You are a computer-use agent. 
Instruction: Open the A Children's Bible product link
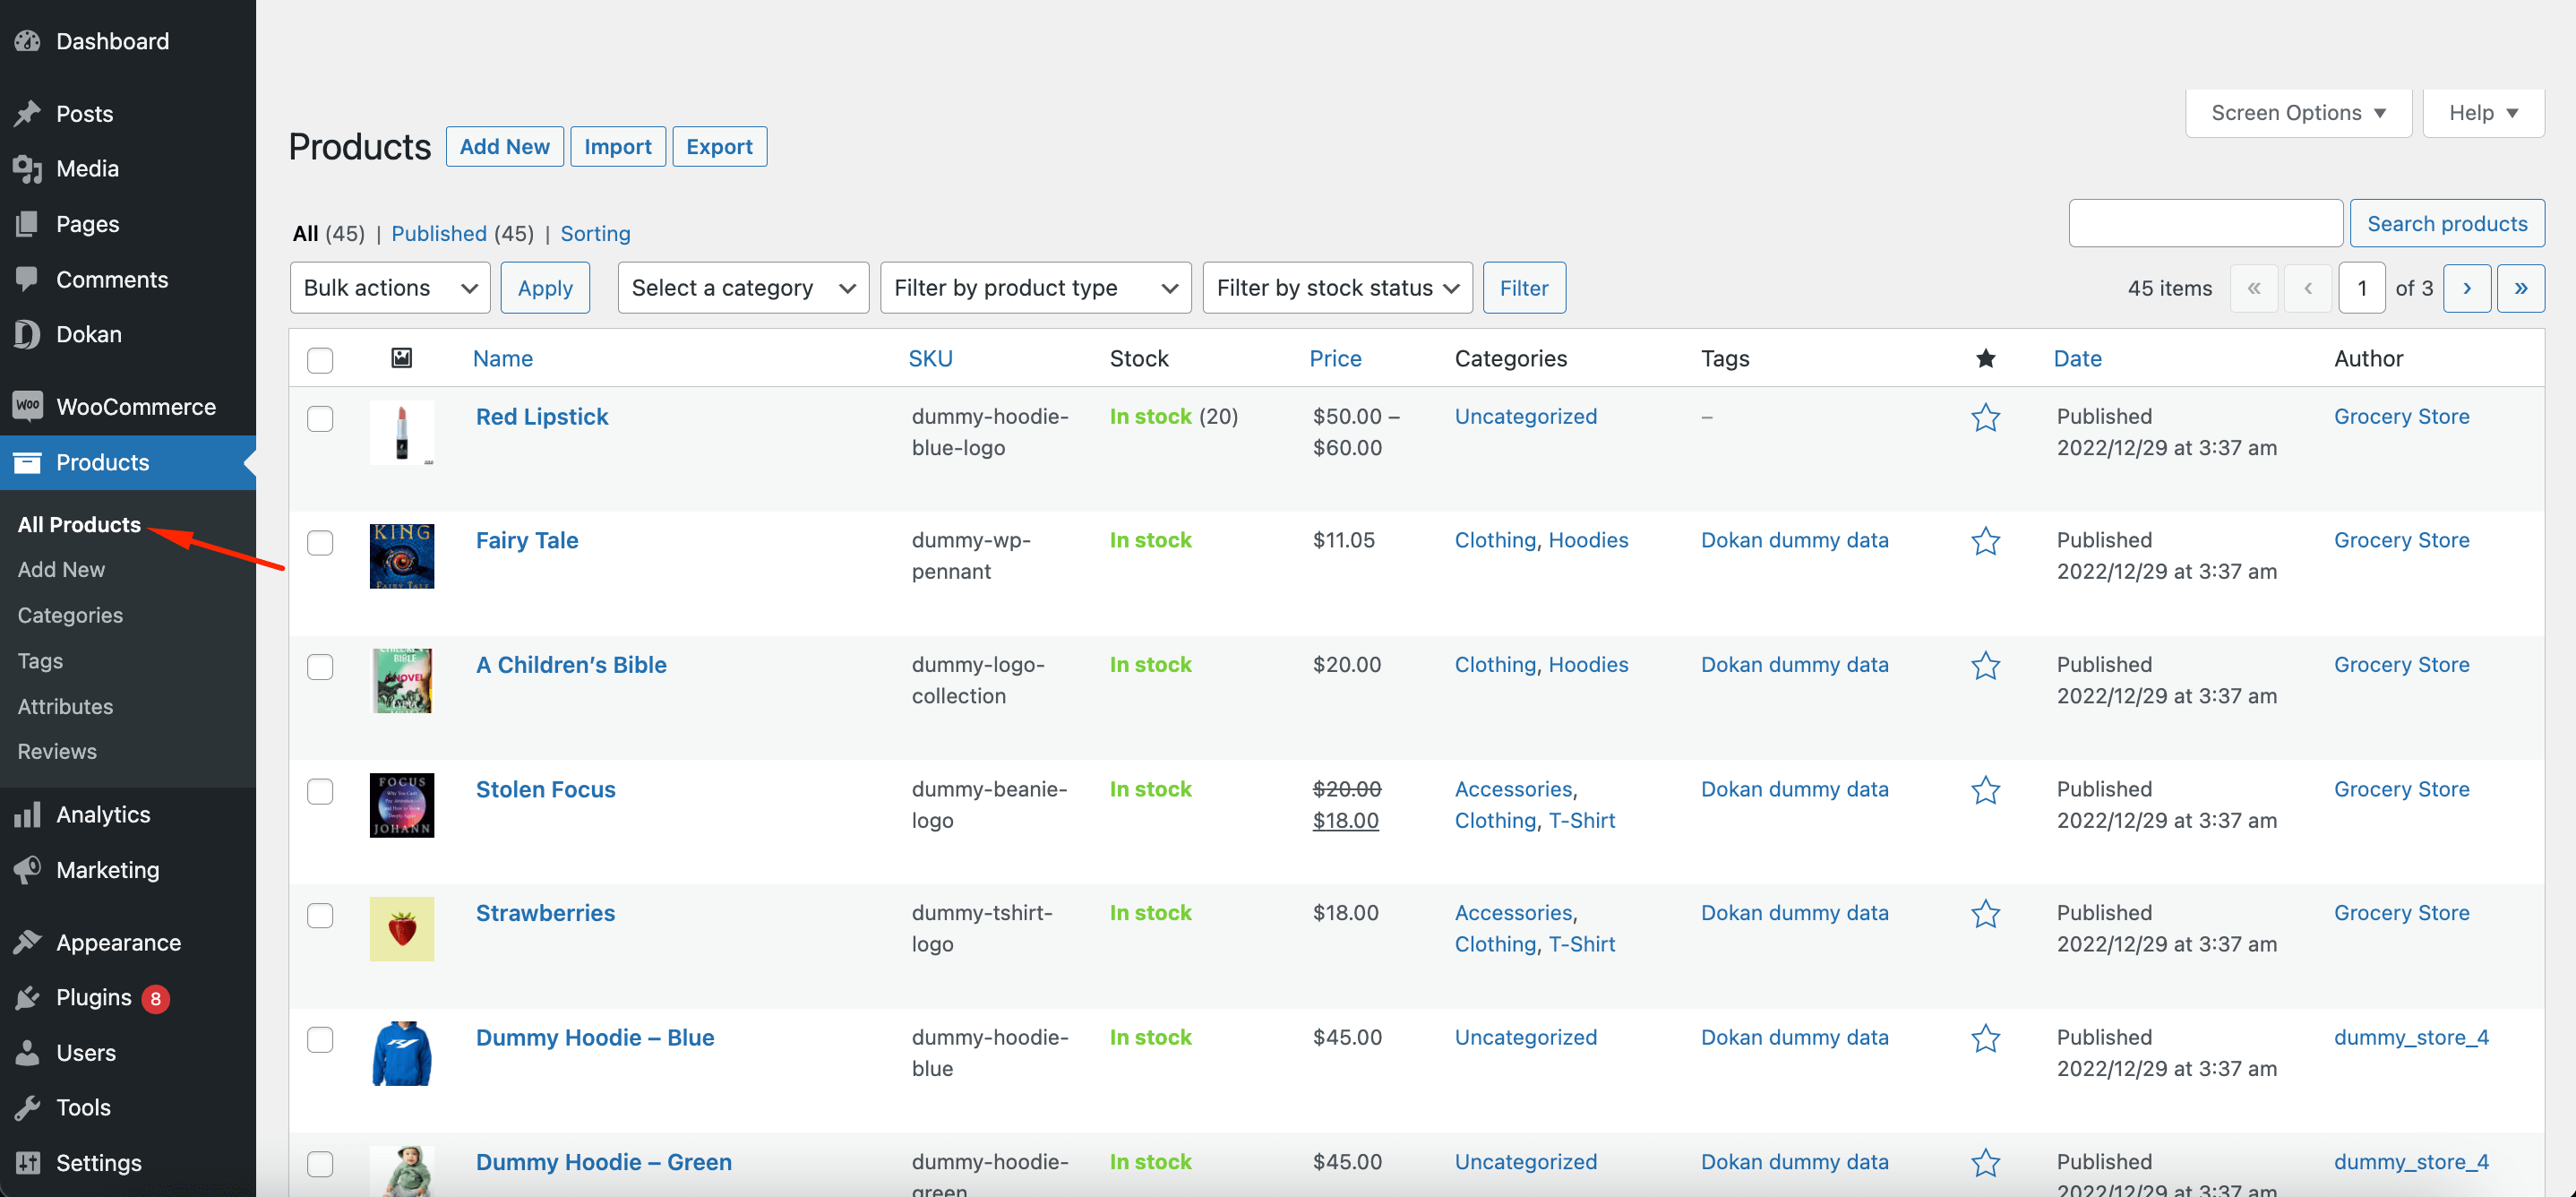[x=571, y=665]
